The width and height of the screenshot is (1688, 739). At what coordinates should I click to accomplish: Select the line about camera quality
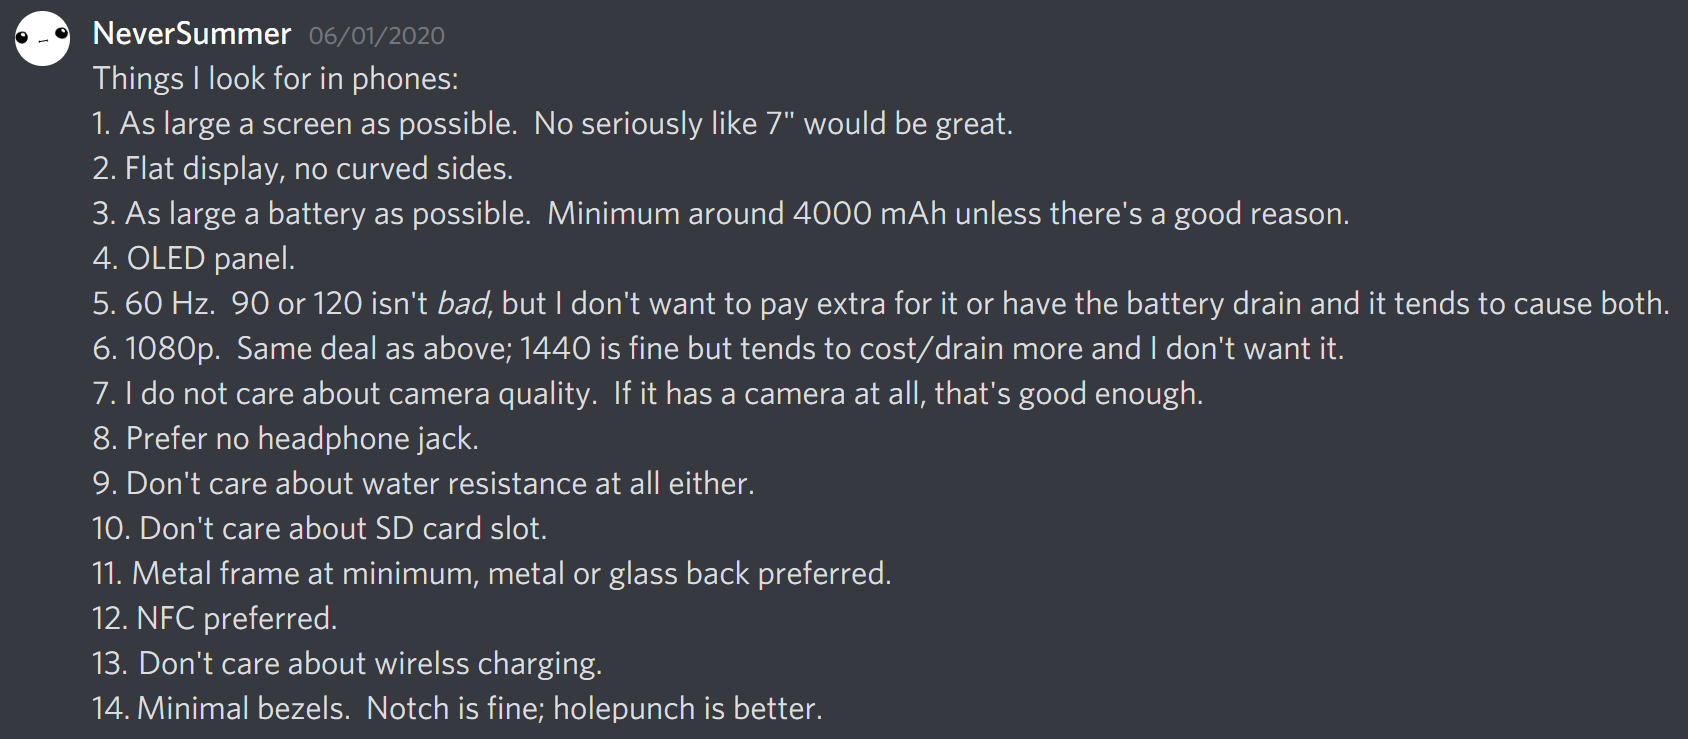648,394
